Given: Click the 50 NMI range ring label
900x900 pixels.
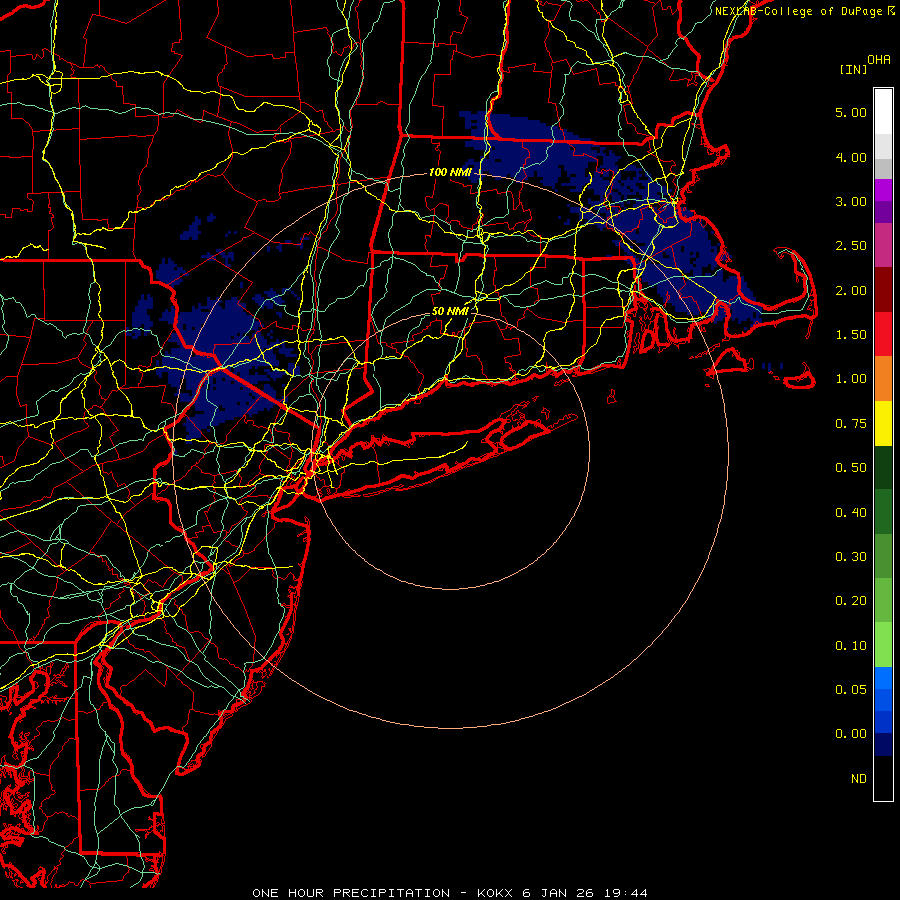Looking at the screenshot, I should tap(450, 311).
